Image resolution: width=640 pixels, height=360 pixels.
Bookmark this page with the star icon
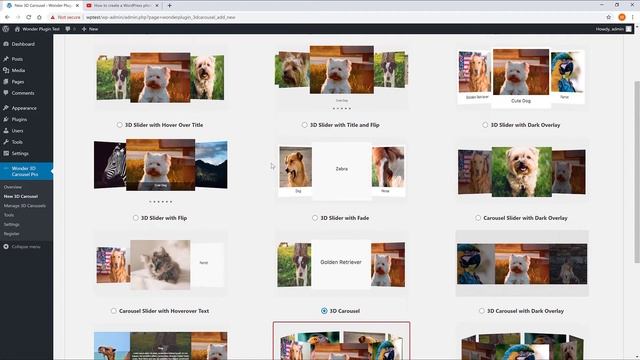[609, 17]
